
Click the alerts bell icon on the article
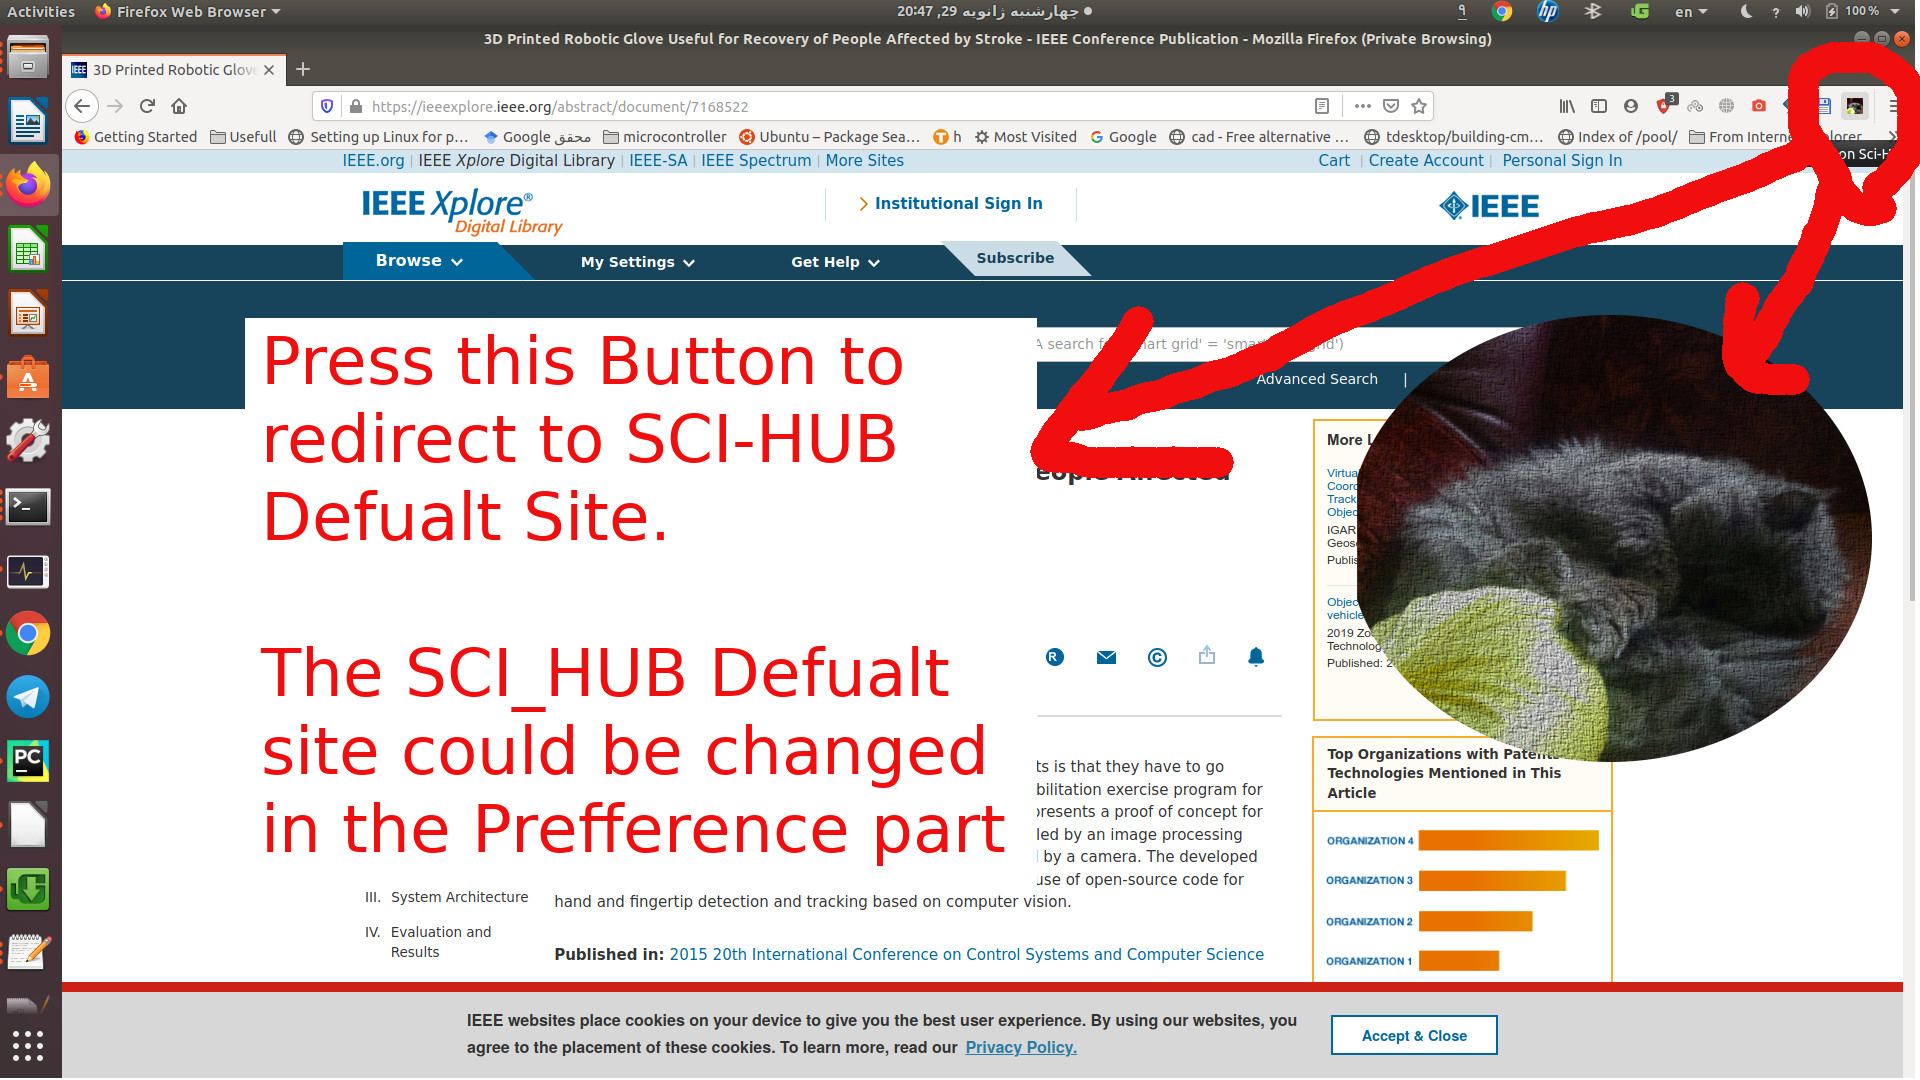[x=1256, y=657]
